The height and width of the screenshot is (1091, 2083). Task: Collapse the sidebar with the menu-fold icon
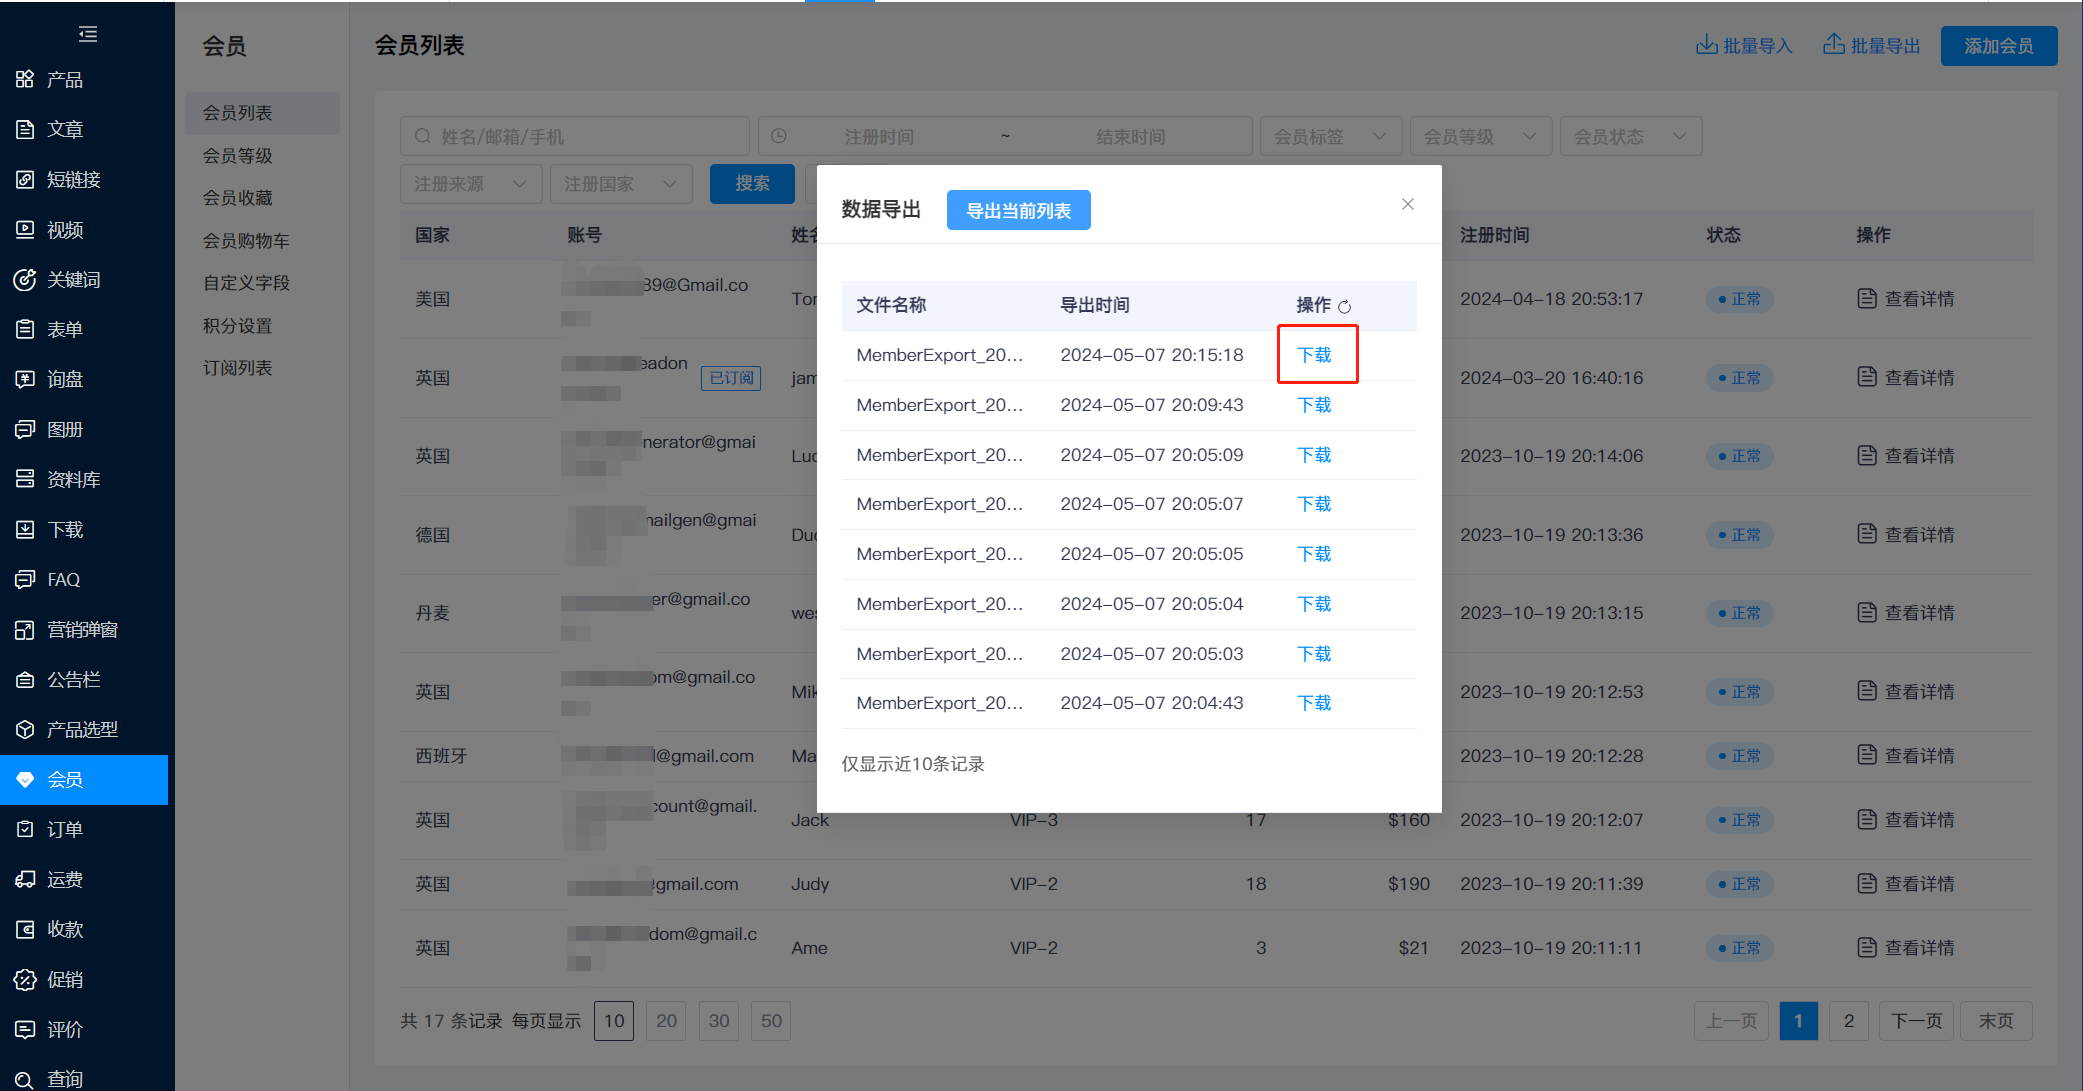[88, 34]
